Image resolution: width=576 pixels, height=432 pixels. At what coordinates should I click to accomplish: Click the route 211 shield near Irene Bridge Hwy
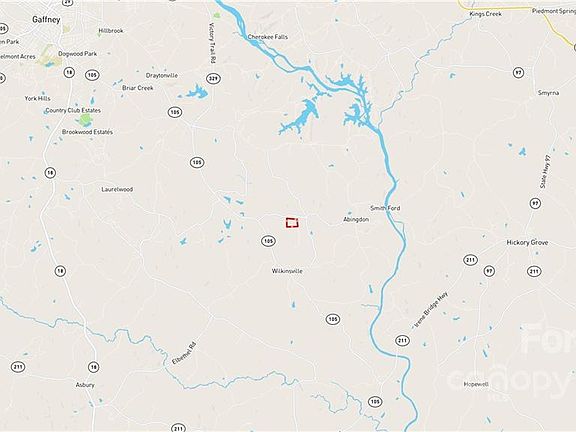[402, 340]
